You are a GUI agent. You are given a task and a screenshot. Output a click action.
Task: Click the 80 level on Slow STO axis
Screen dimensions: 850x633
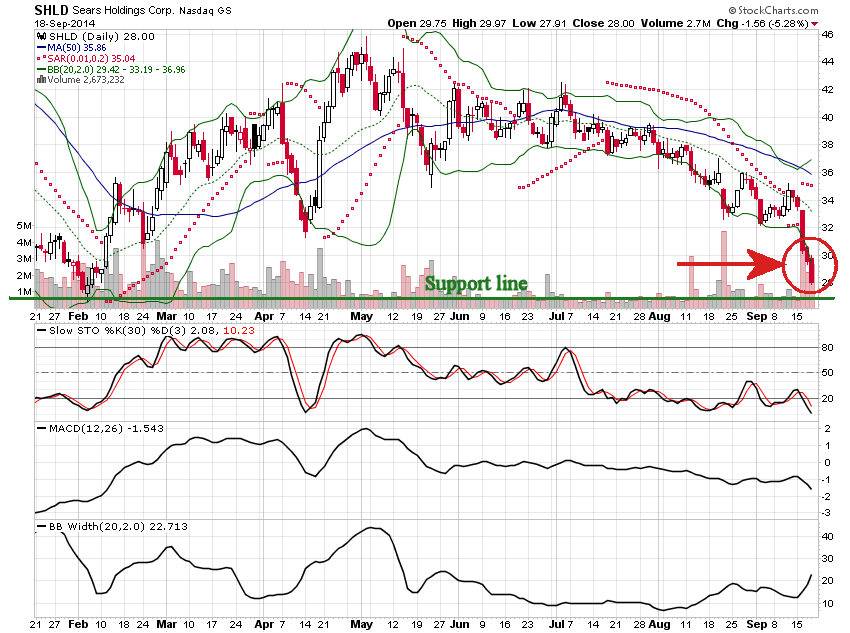click(x=827, y=347)
